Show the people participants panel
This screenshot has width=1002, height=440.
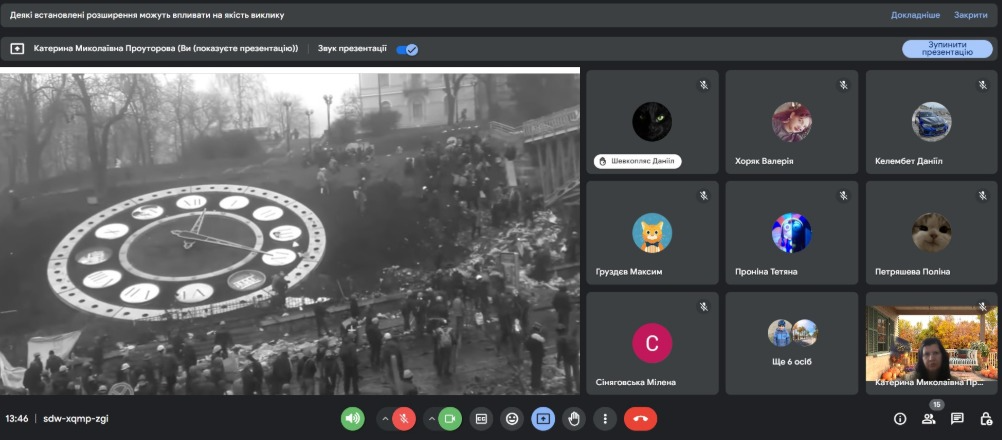[929, 419]
